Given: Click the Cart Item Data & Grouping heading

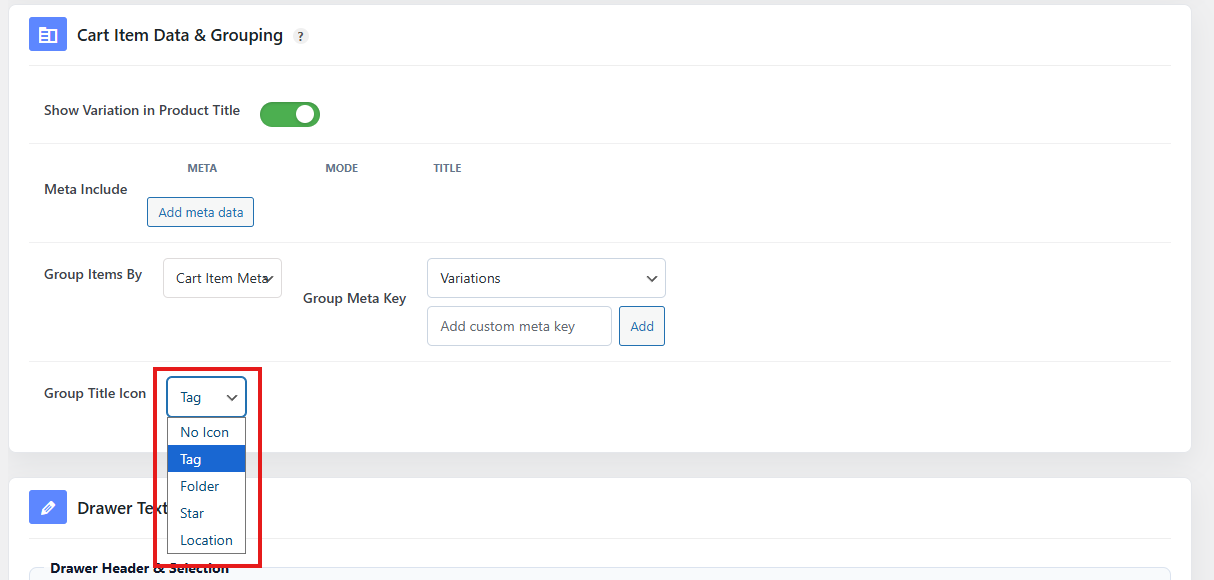Looking at the screenshot, I should 180,36.
